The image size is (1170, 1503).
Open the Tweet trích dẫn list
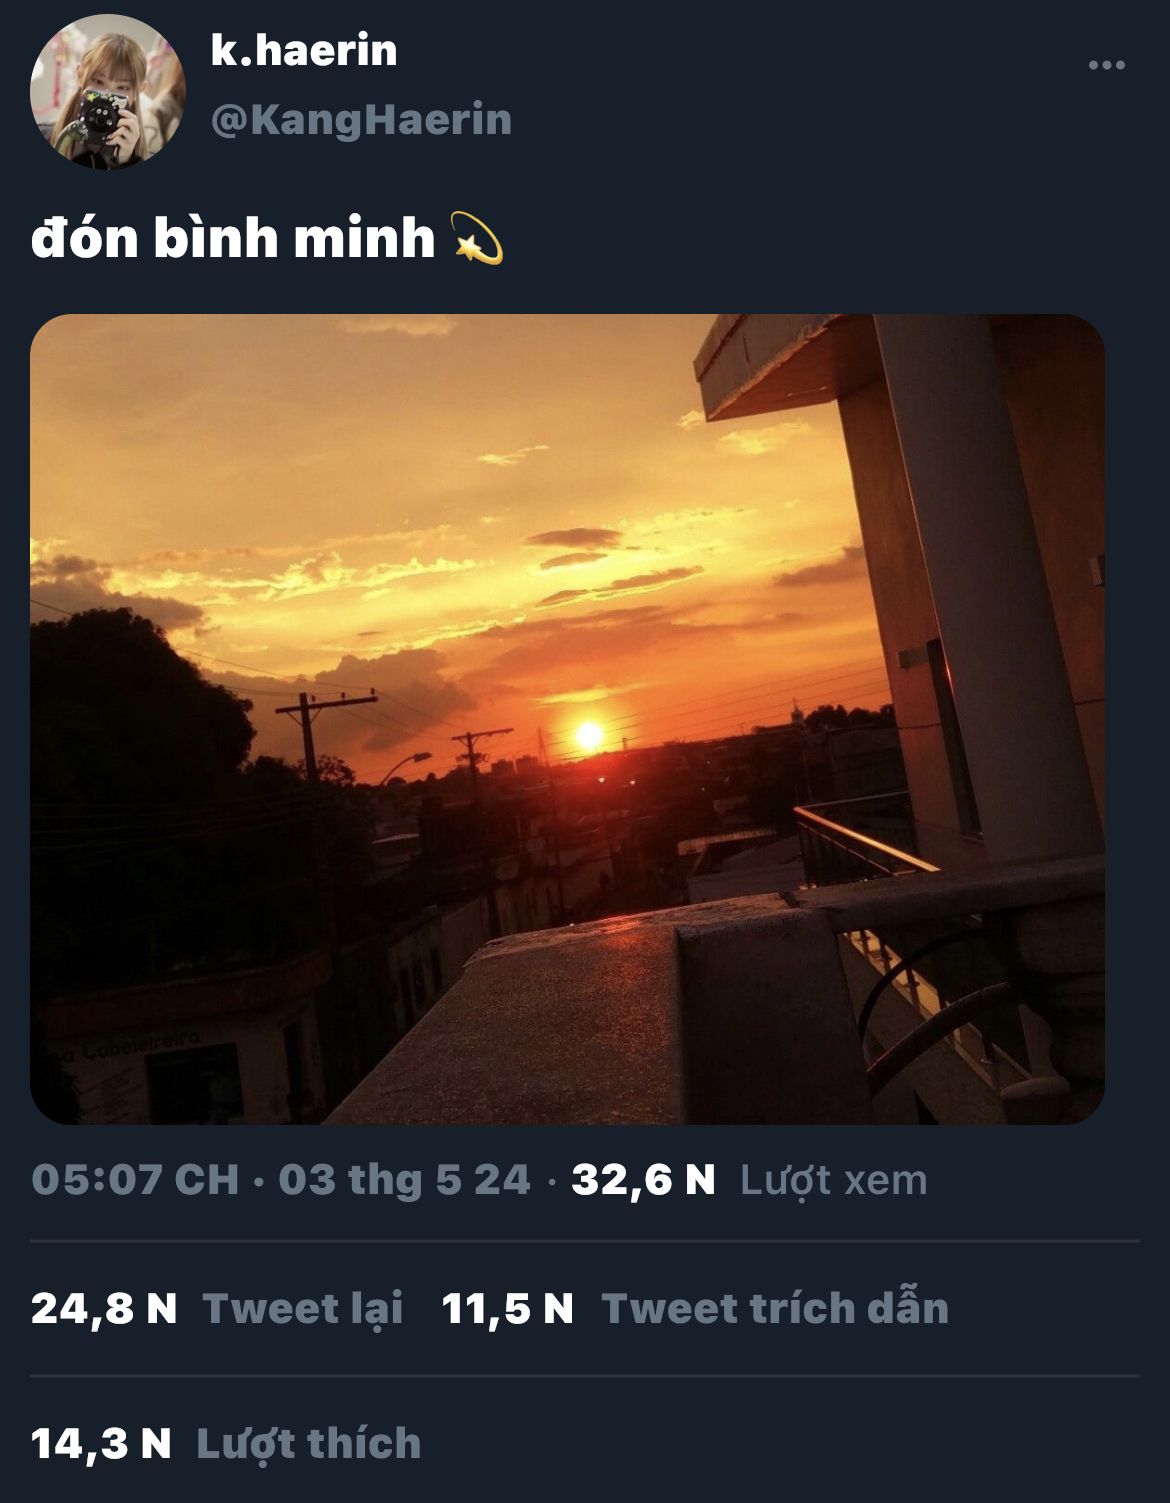[775, 1308]
